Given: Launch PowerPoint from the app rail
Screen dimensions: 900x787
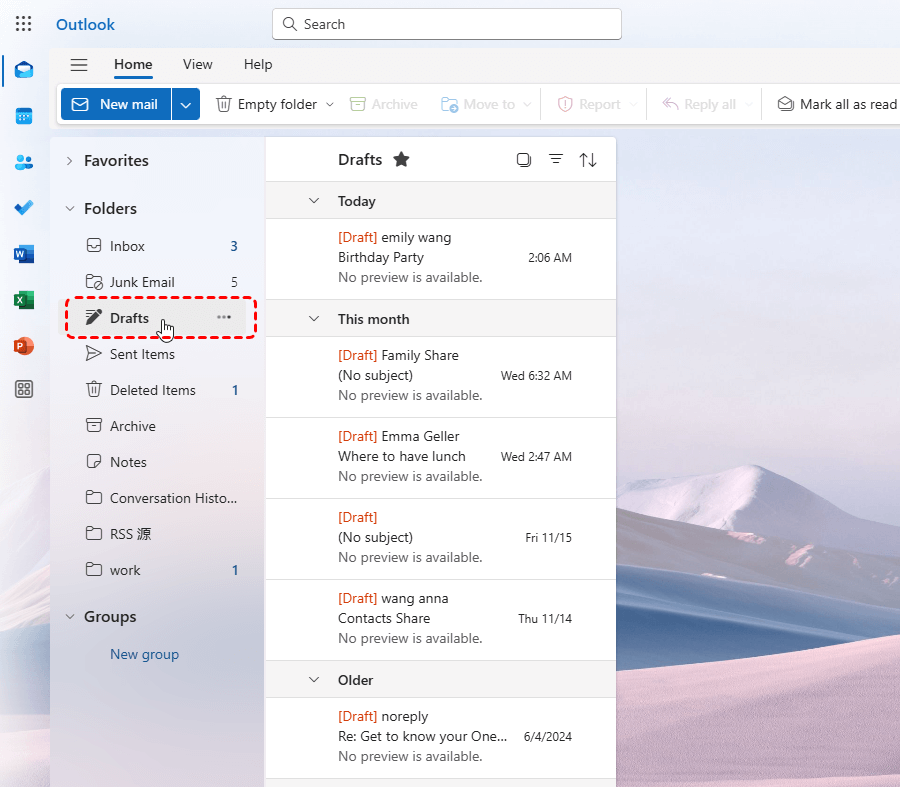Looking at the screenshot, I should [24, 346].
